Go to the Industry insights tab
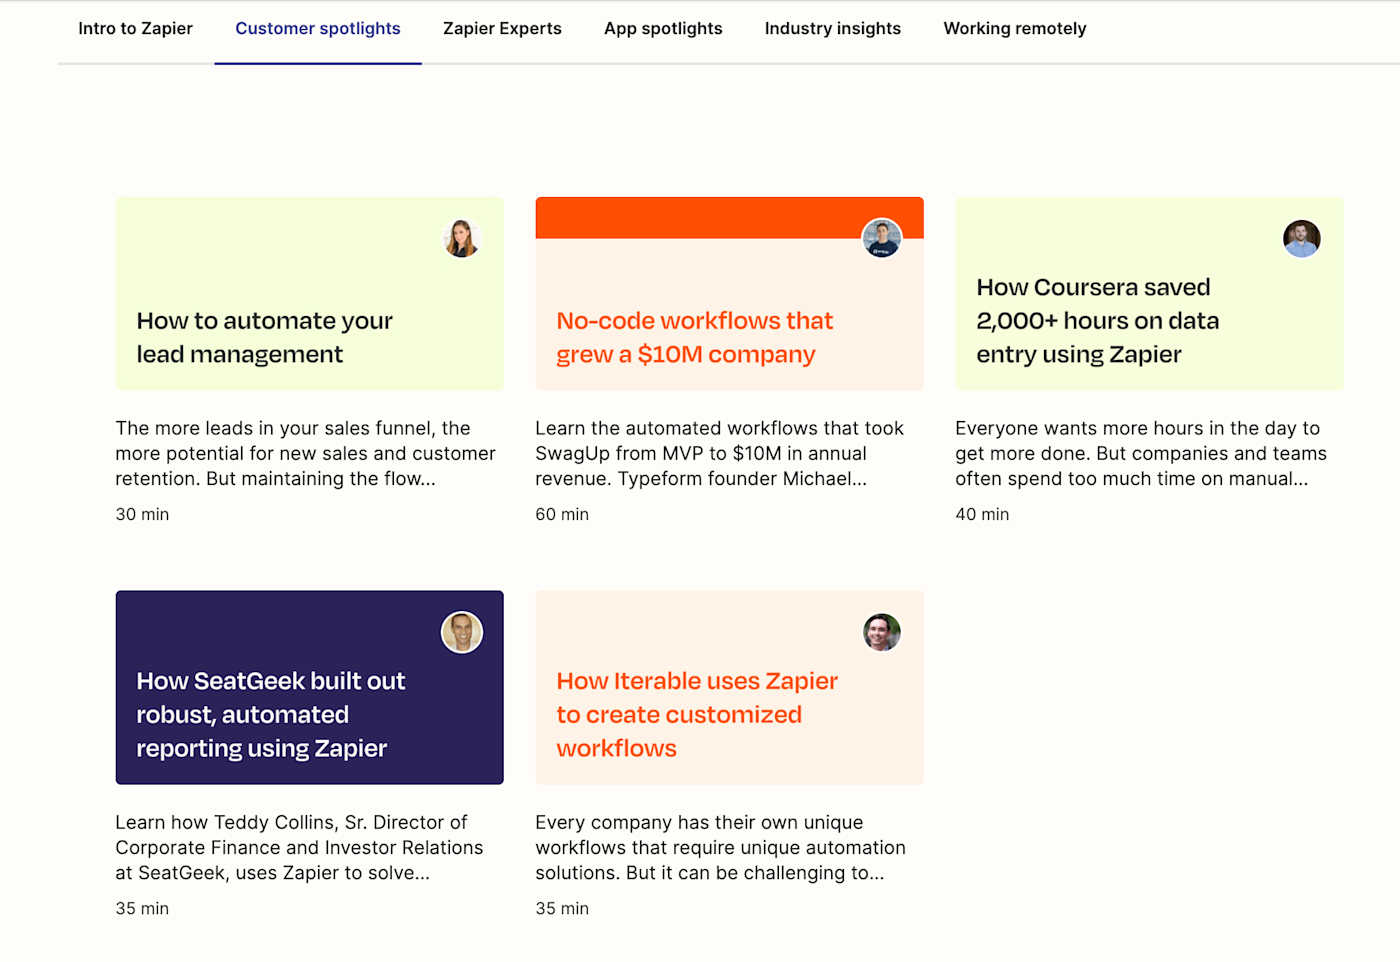This screenshot has height=962, width=1400. [833, 29]
